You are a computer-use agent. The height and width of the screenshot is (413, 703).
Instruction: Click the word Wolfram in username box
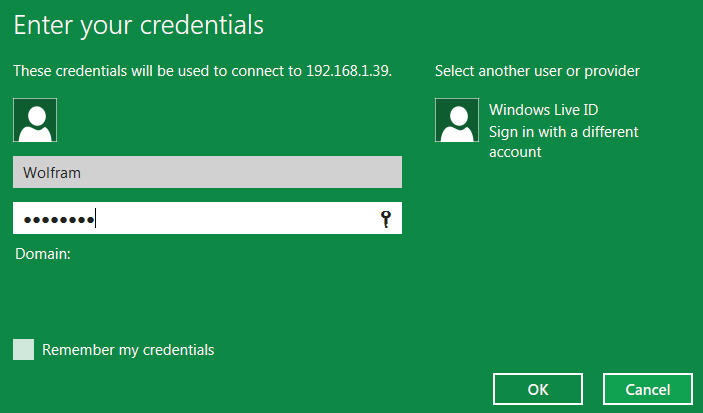[52, 173]
